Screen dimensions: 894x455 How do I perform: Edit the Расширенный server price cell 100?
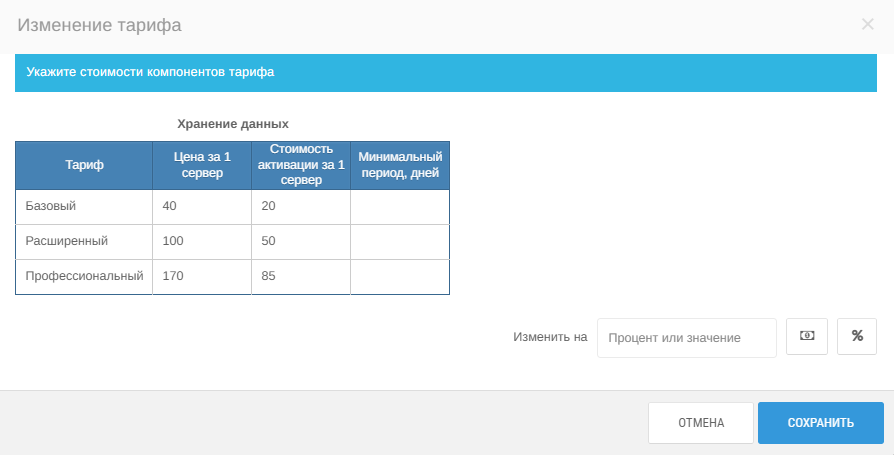202,242
